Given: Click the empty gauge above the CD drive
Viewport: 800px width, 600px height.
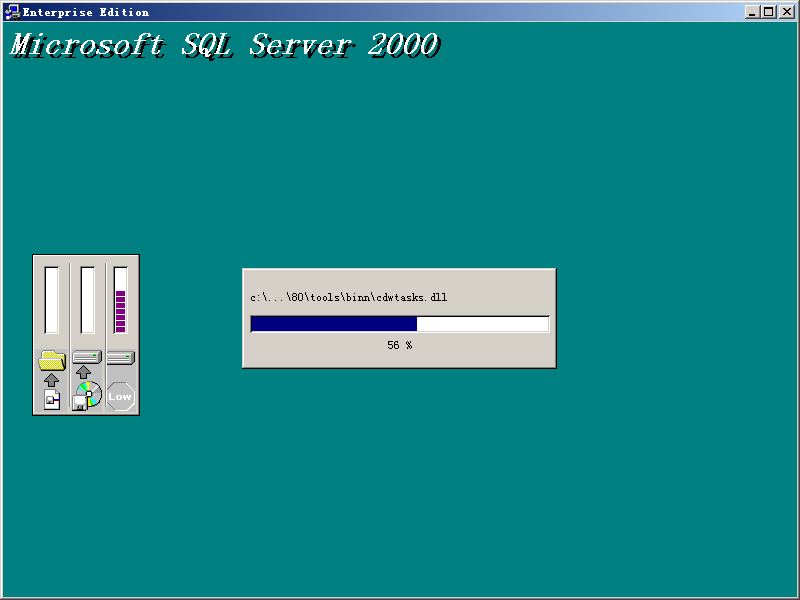Looking at the screenshot, I should click(87, 300).
